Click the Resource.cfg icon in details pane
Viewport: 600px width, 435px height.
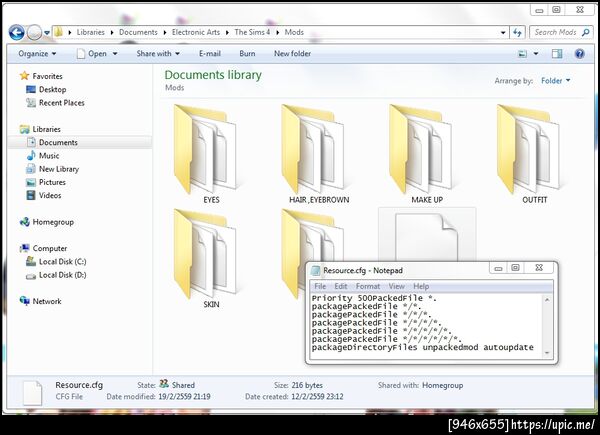32,393
